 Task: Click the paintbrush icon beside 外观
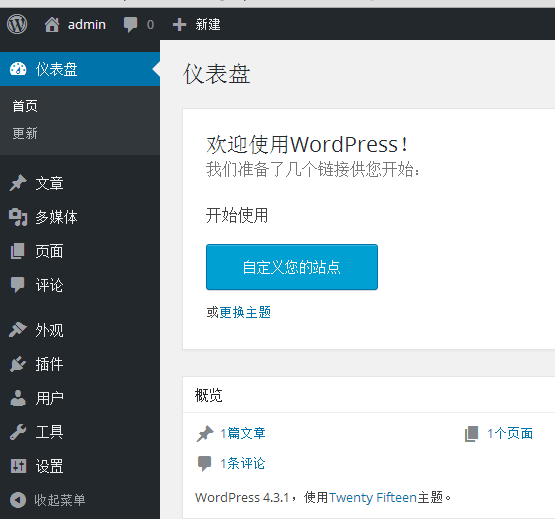click(x=18, y=330)
